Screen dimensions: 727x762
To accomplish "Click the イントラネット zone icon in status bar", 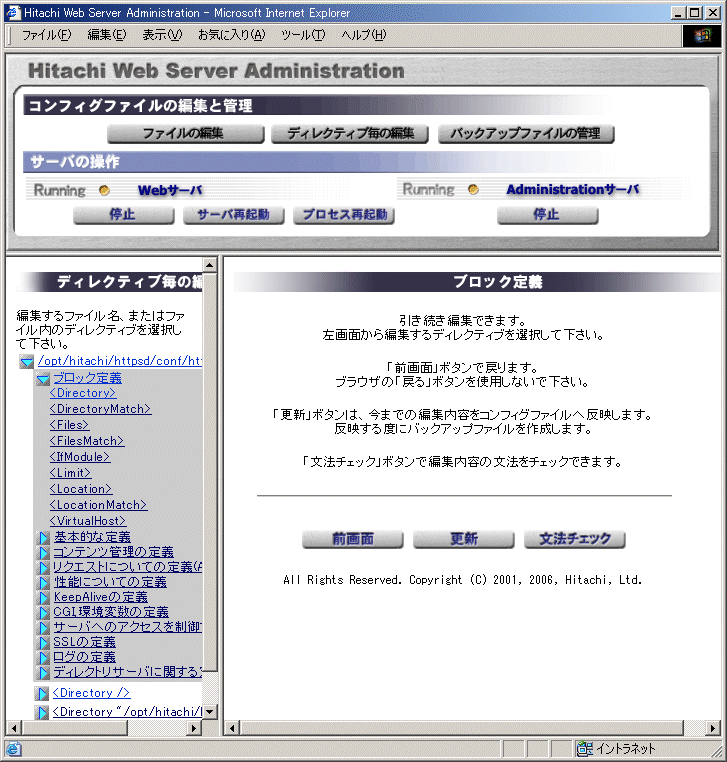I will (x=585, y=749).
